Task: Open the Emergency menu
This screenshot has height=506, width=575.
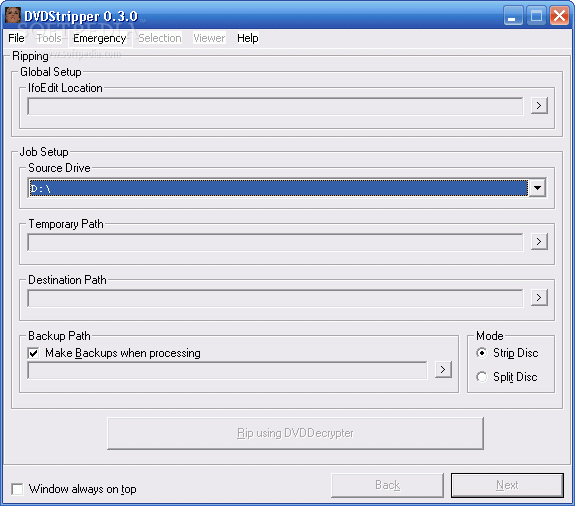Action: coord(99,38)
